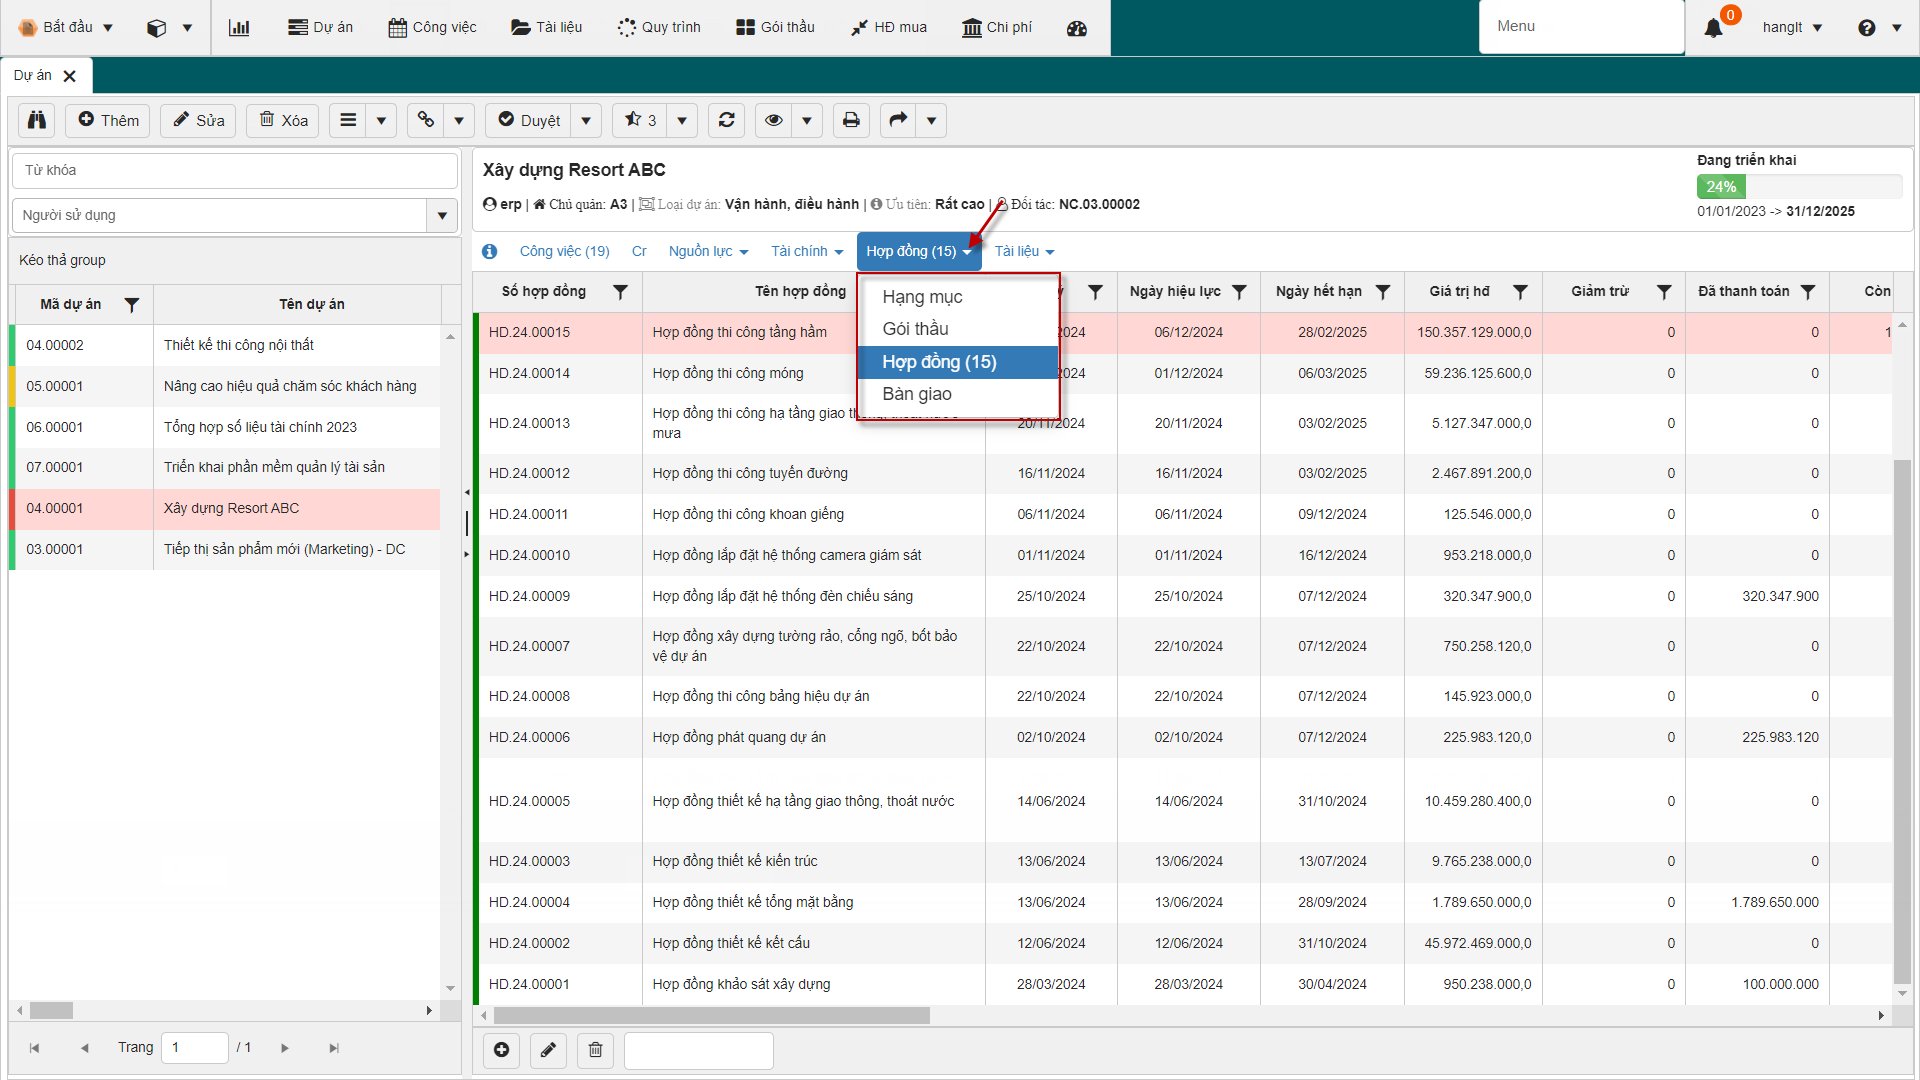Expand the dropdown next to cube icon
The height and width of the screenshot is (1080, 1920).
pos(187,28)
